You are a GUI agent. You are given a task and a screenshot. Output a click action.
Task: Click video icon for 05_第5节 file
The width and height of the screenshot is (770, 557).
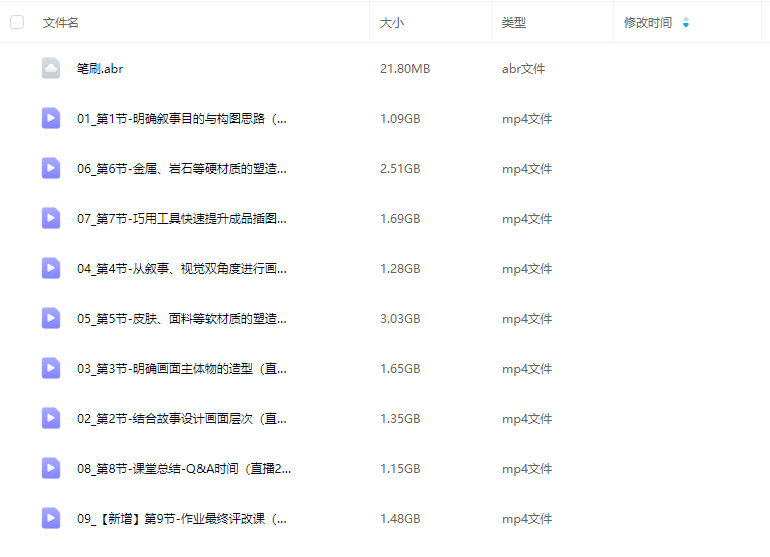(x=51, y=318)
